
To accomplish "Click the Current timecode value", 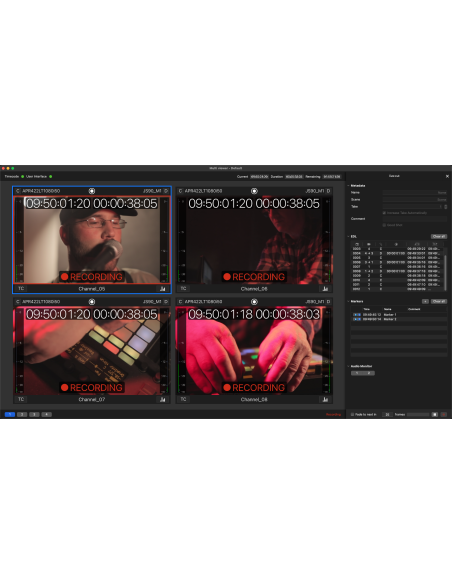I will pos(259,177).
